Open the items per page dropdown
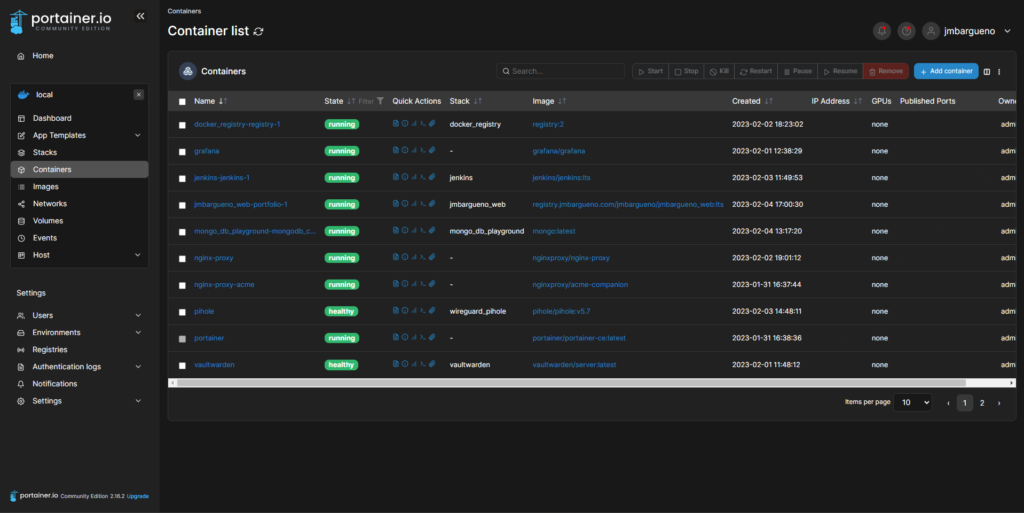 [x=912, y=402]
